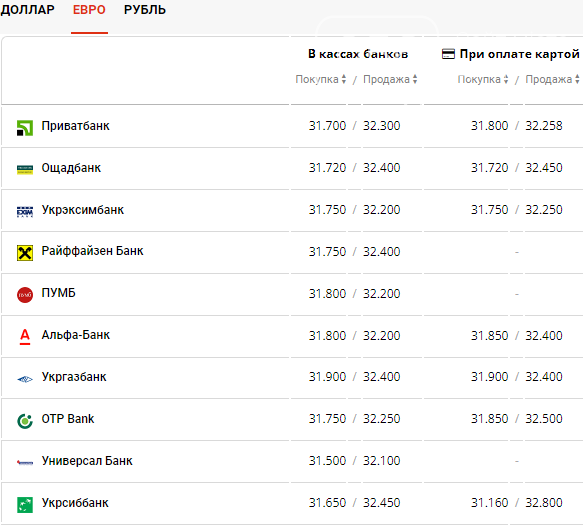
Task: Click Укрэксимбанк card sell rate 32.250
Action: point(544,210)
